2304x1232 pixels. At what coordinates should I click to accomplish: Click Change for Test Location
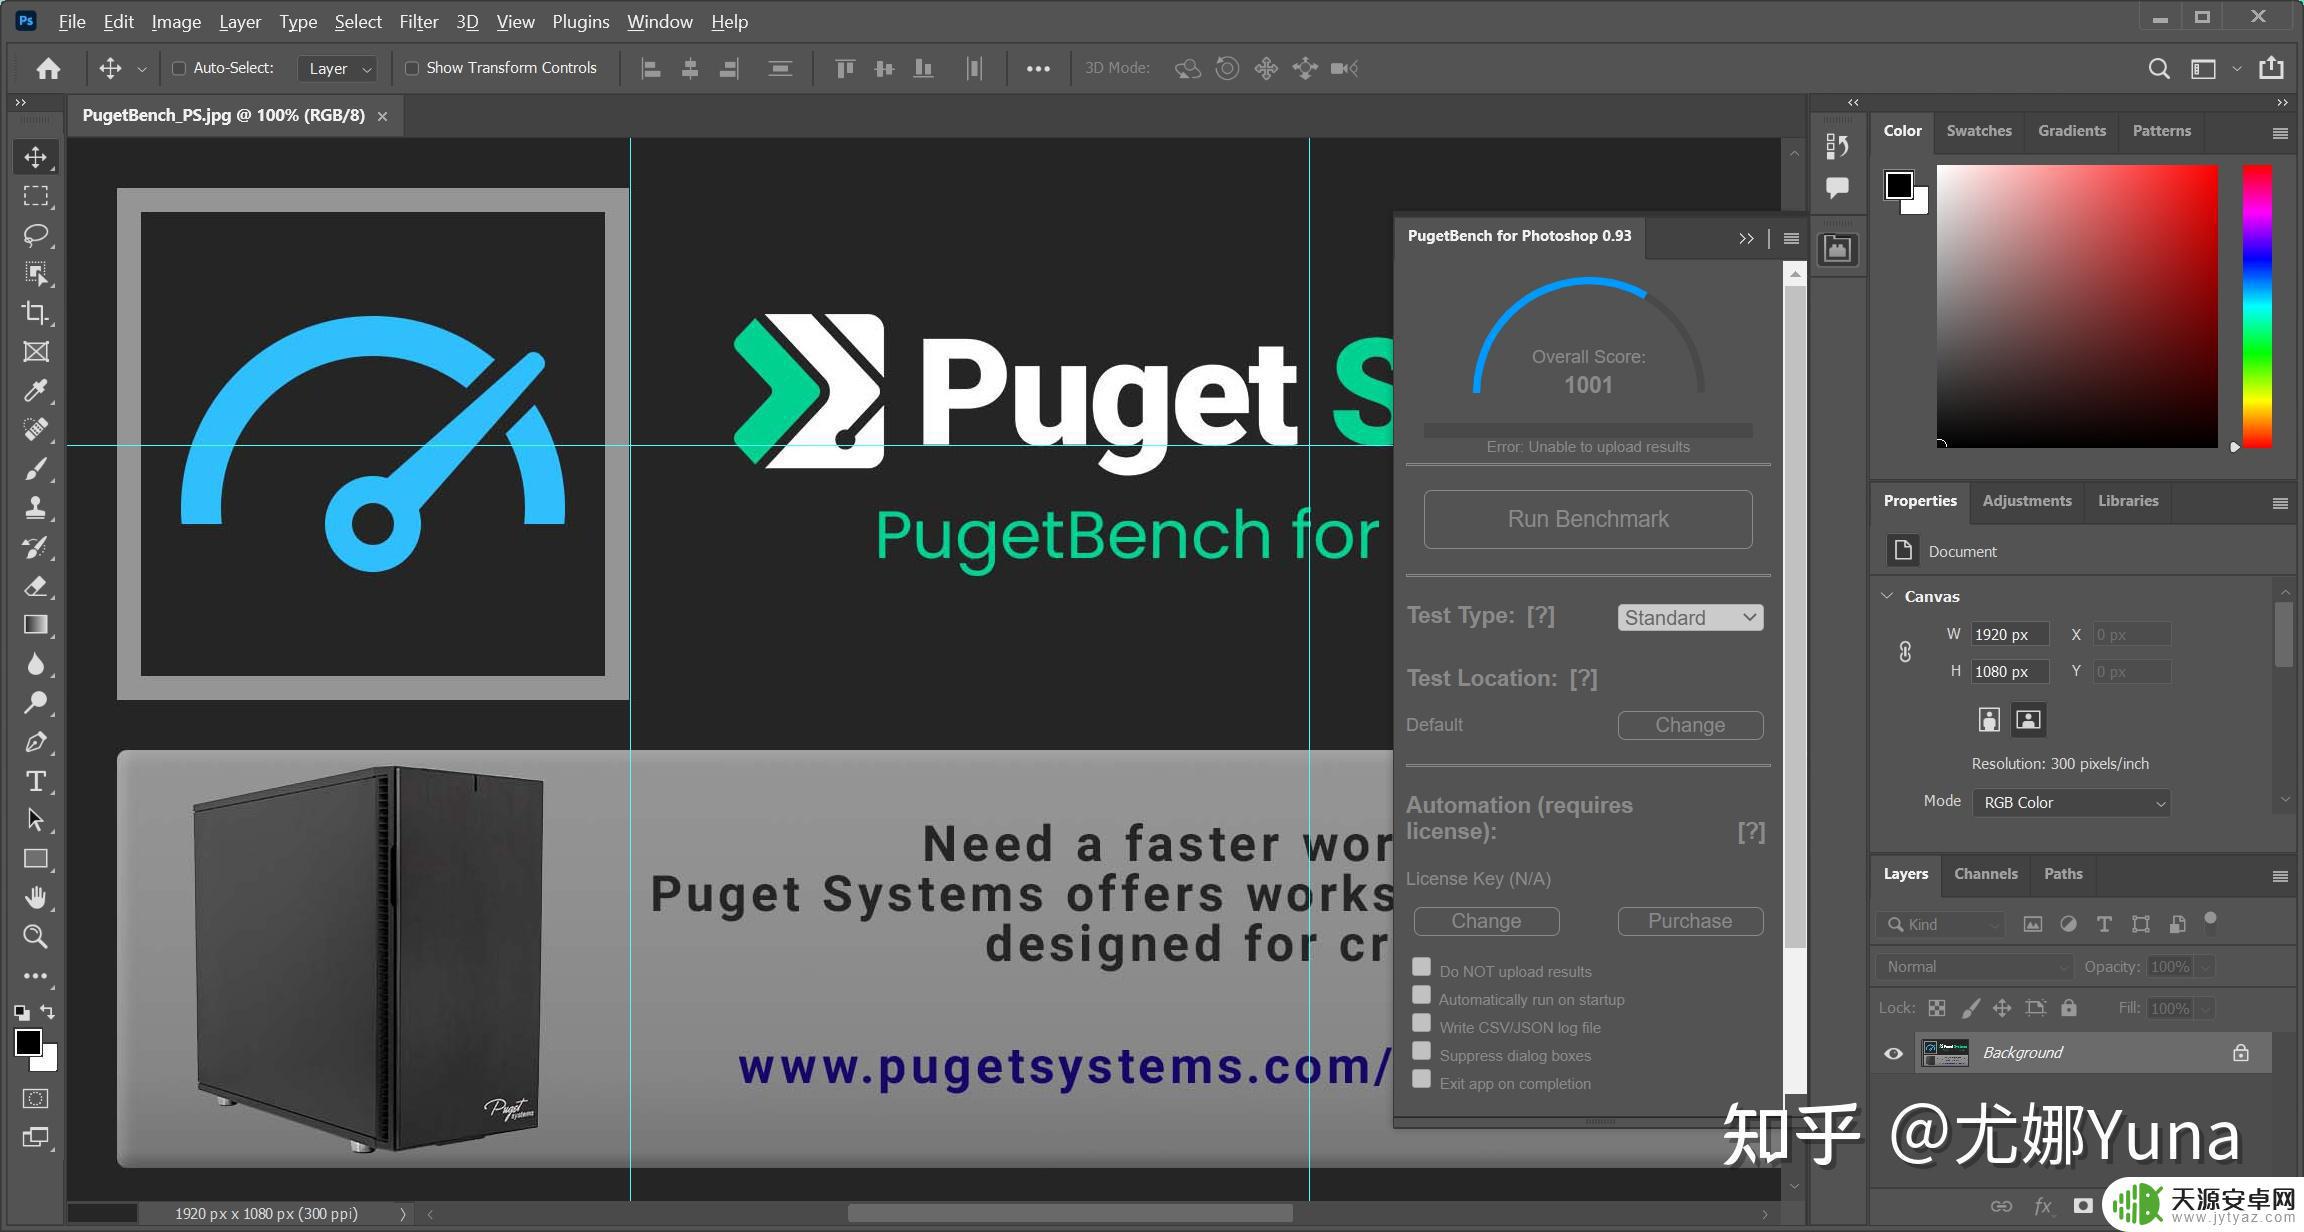point(1690,725)
